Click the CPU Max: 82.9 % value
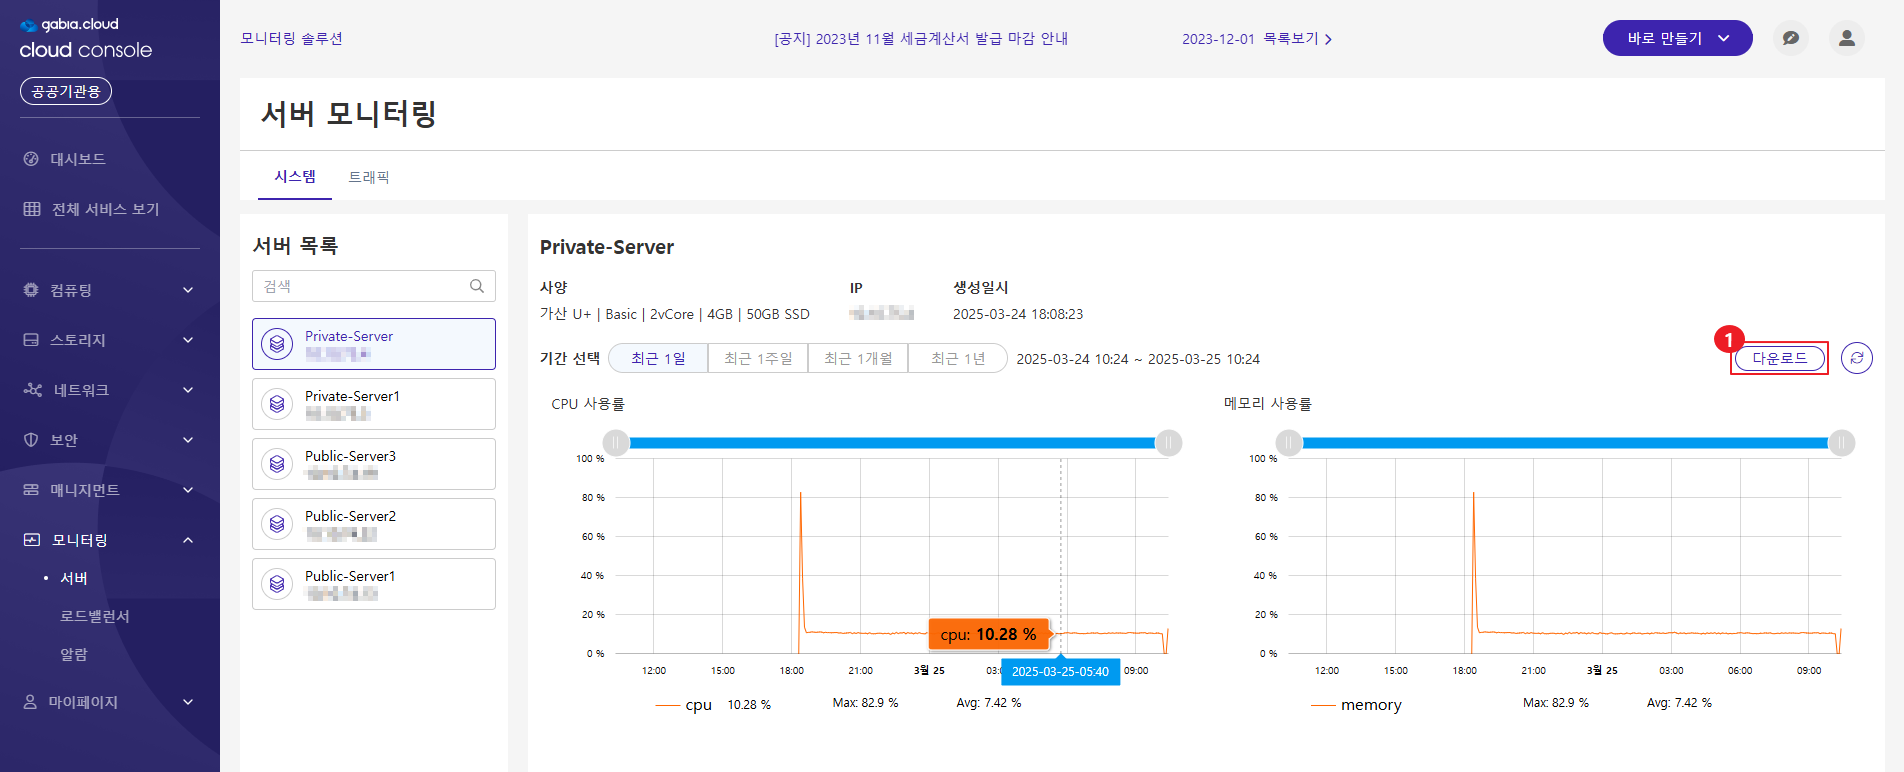The image size is (1904, 772). click(866, 703)
